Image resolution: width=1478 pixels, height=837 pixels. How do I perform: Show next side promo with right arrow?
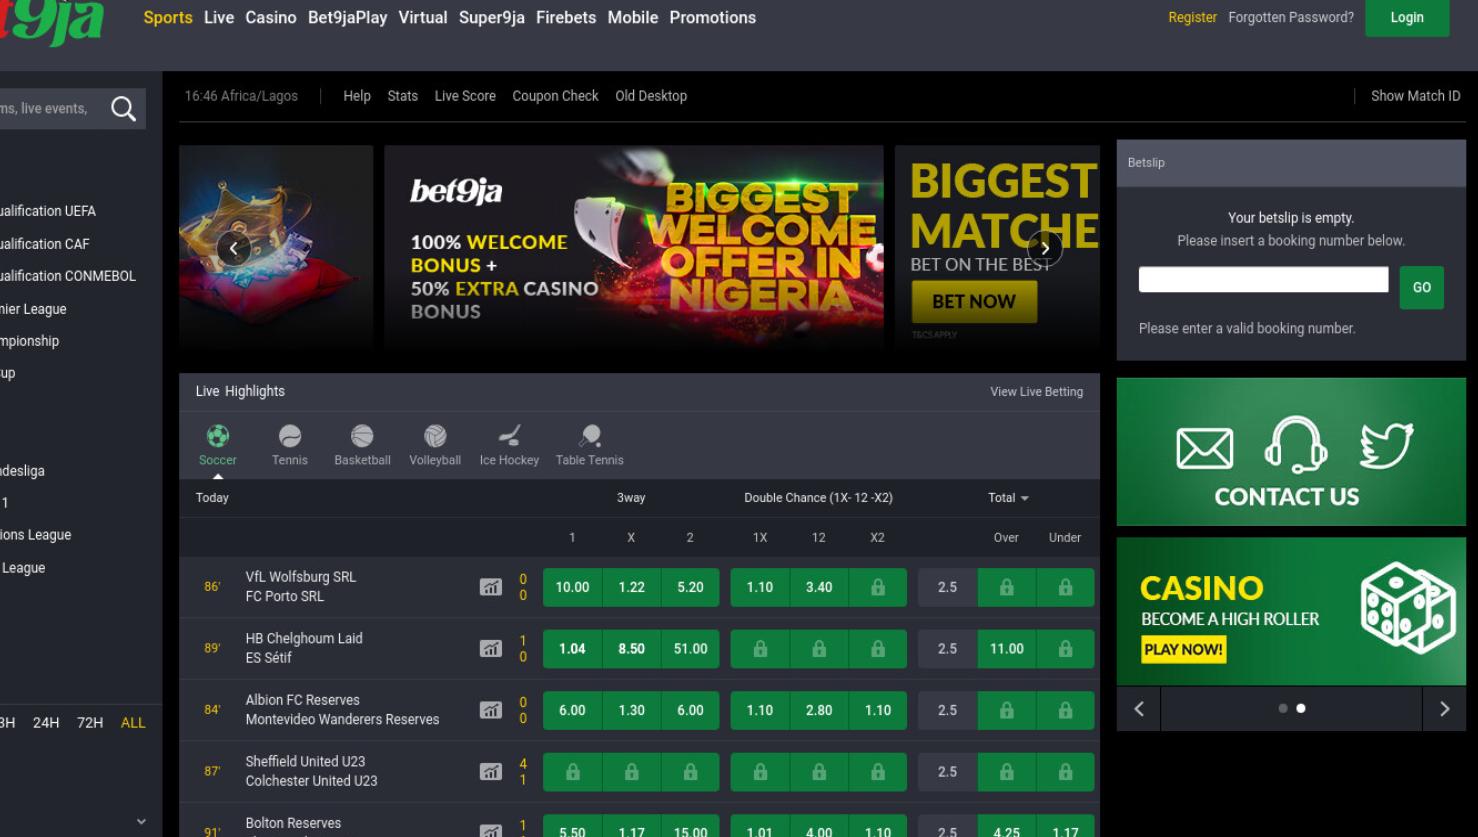coord(1444,709)
